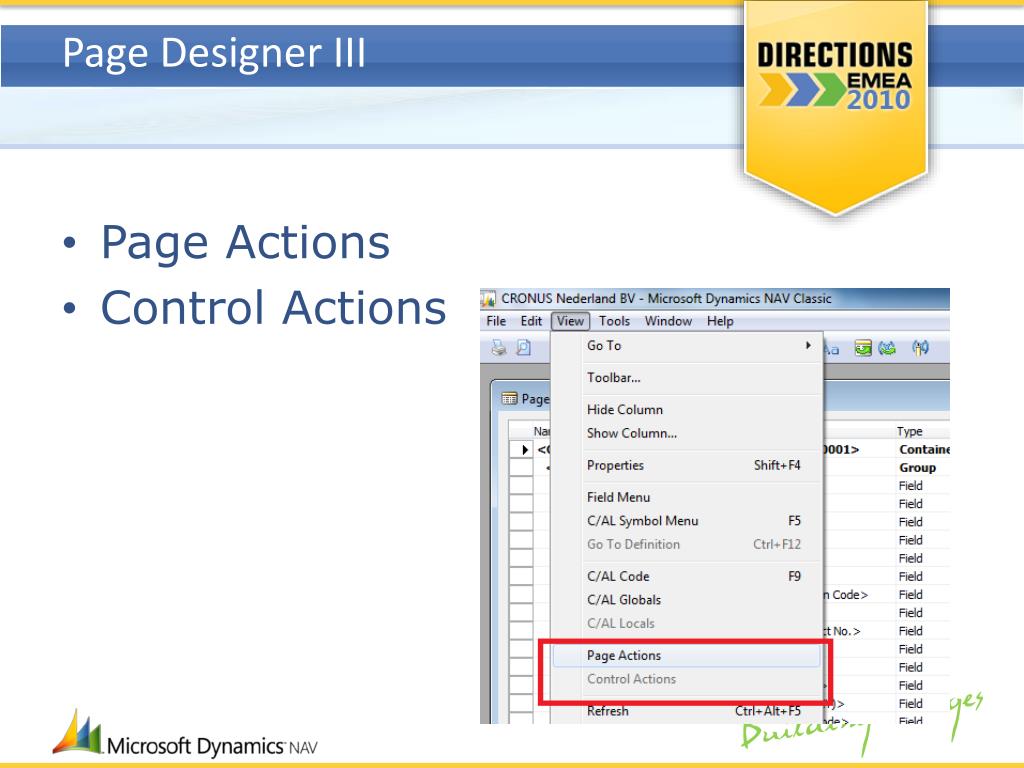Click the rightmost blue toolbar icon
The height and width of the screenshot is (768, 1024).
point(920,348)
